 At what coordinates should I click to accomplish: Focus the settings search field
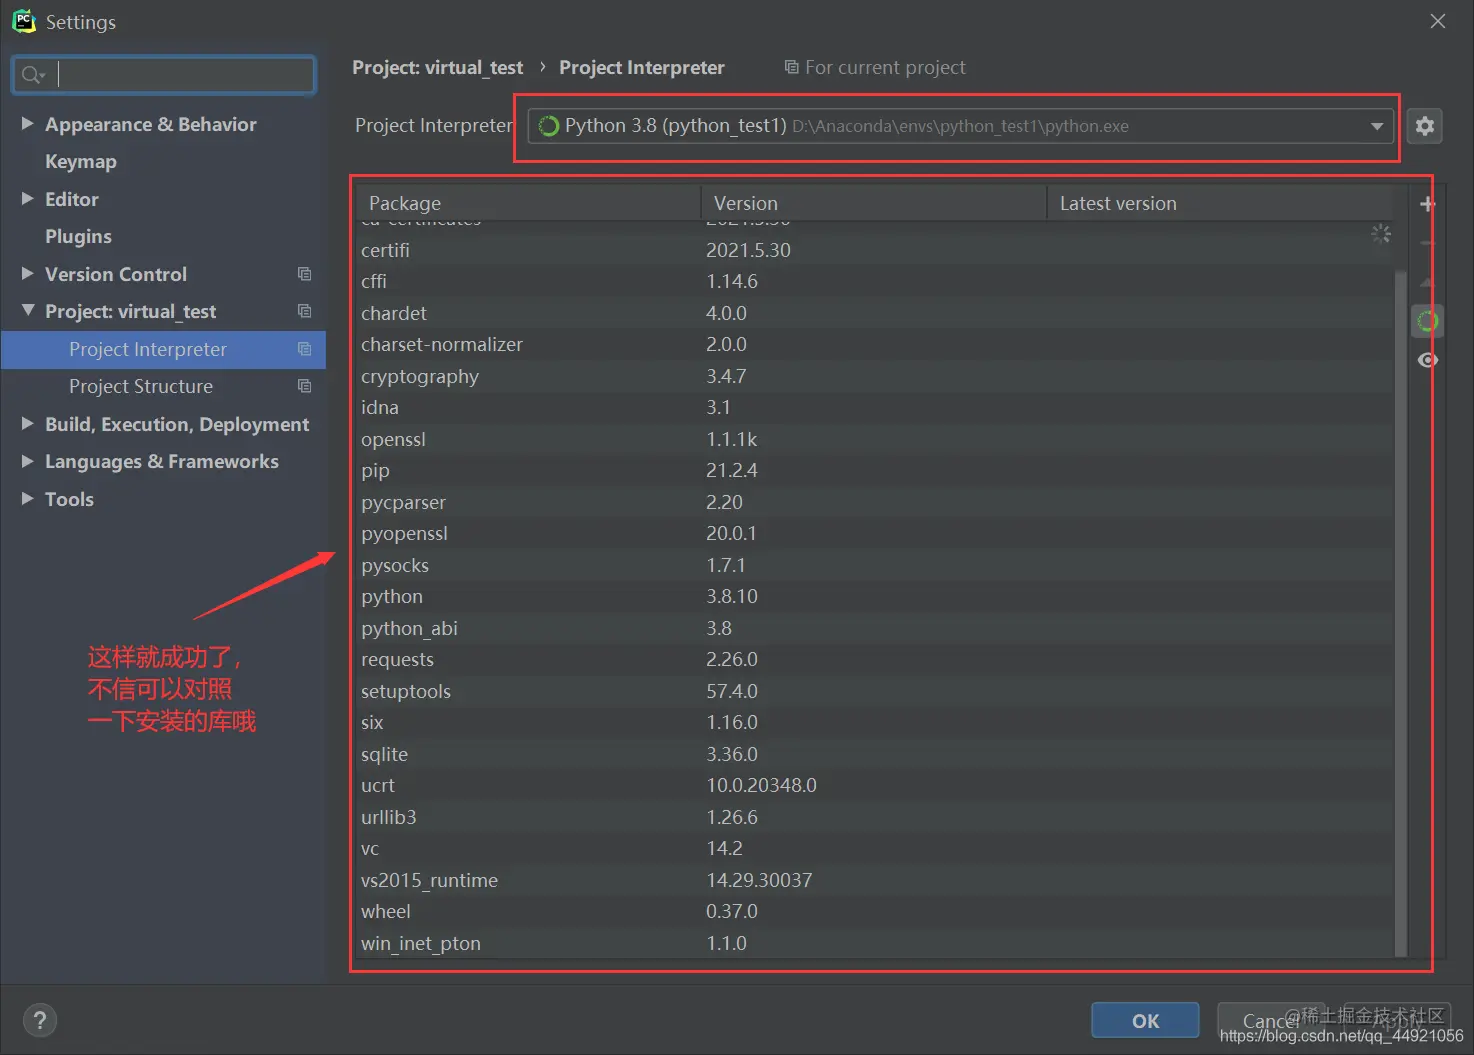(164, 75)
